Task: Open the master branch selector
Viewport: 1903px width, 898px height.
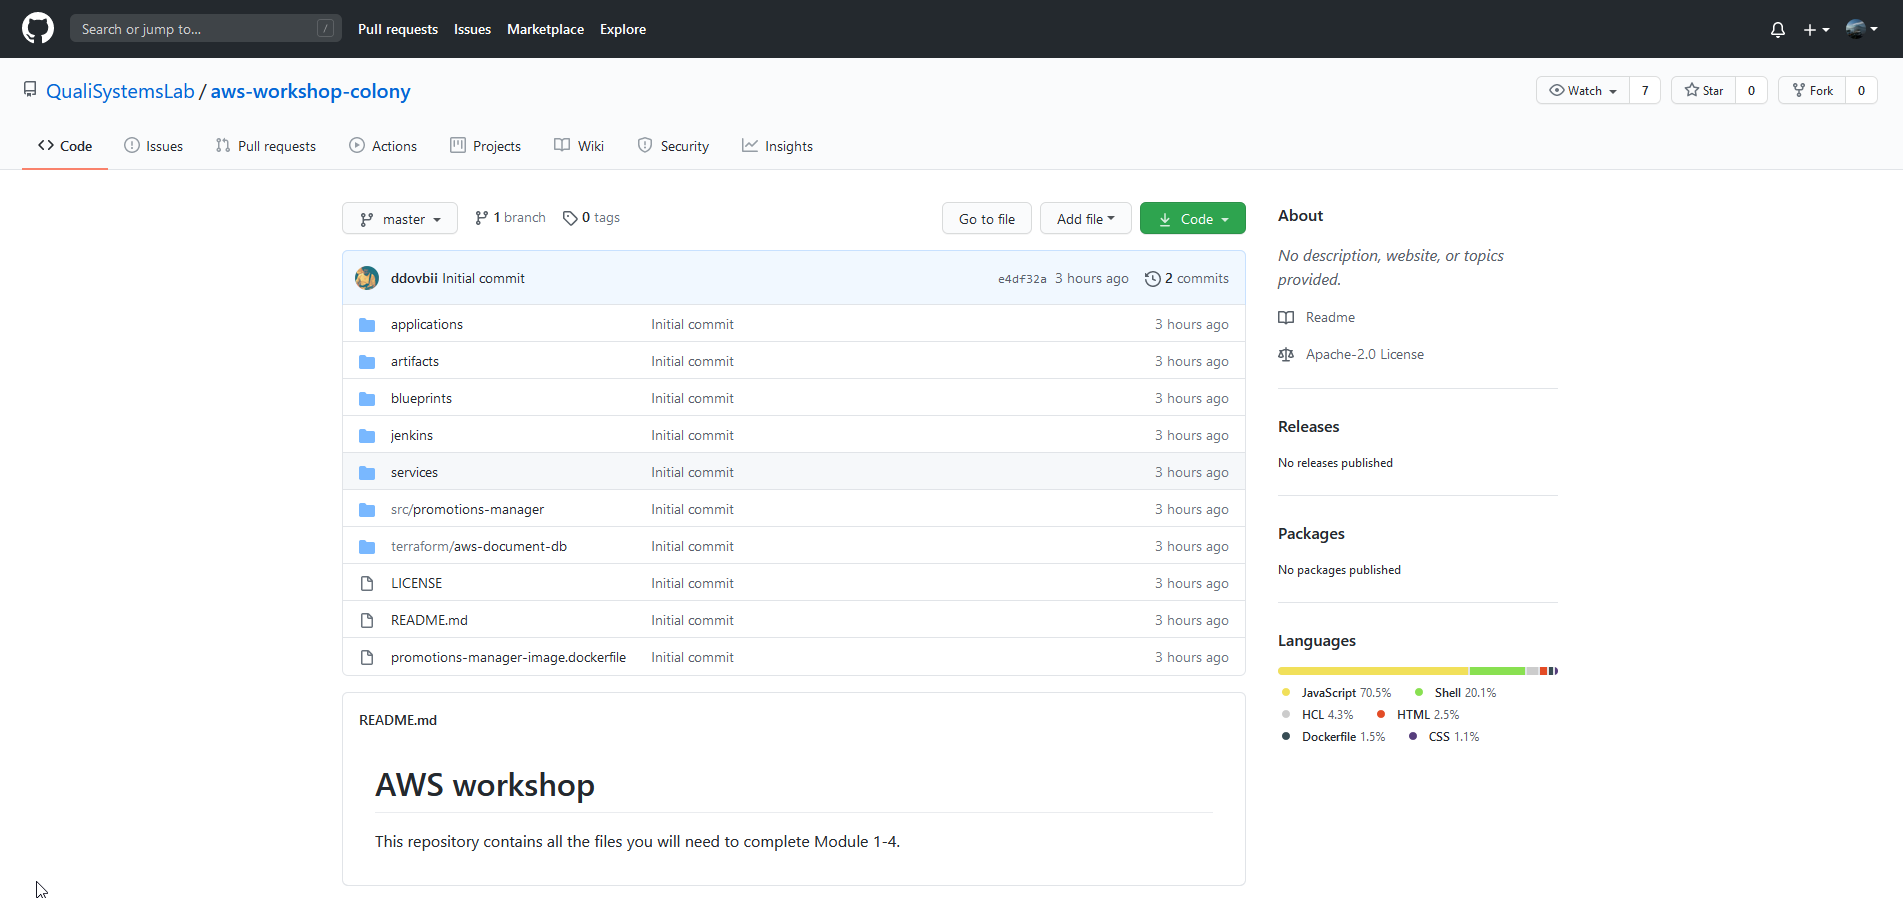Action: click(x=400, y=218)
